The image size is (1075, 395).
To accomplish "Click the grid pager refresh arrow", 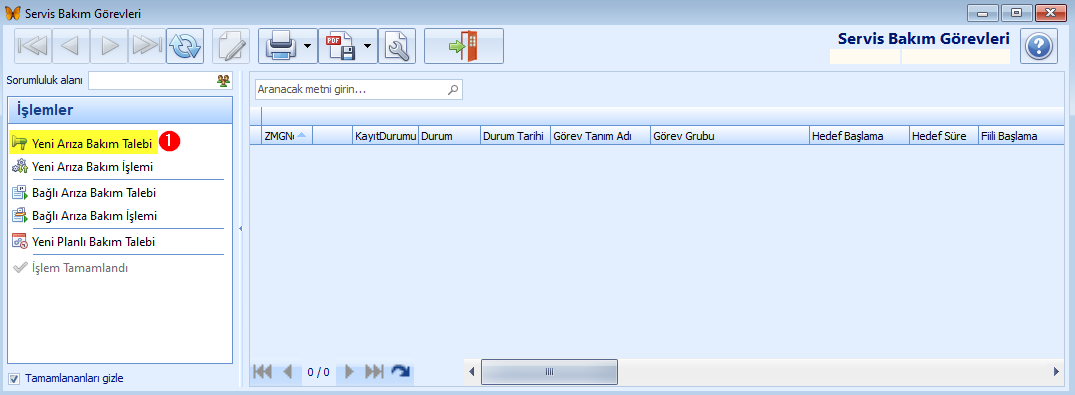I will 400,372.
